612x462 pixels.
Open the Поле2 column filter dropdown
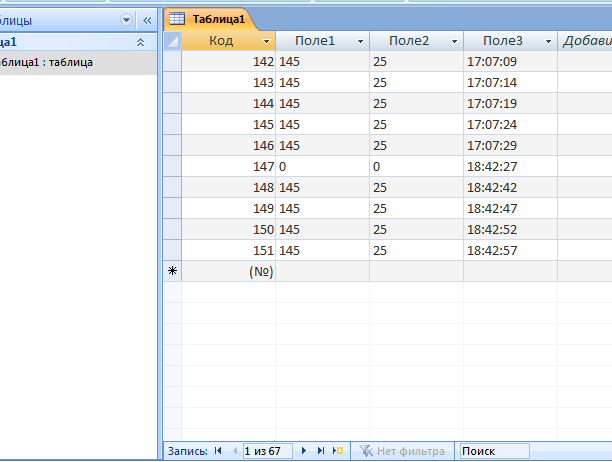coord(454,41)
